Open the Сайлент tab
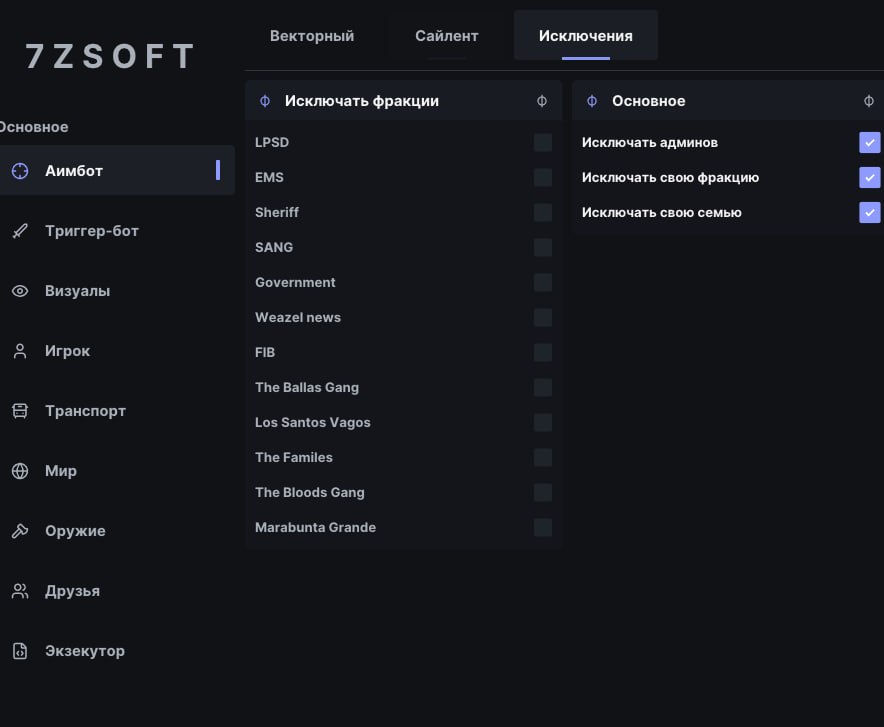 (x=447, y=36)
